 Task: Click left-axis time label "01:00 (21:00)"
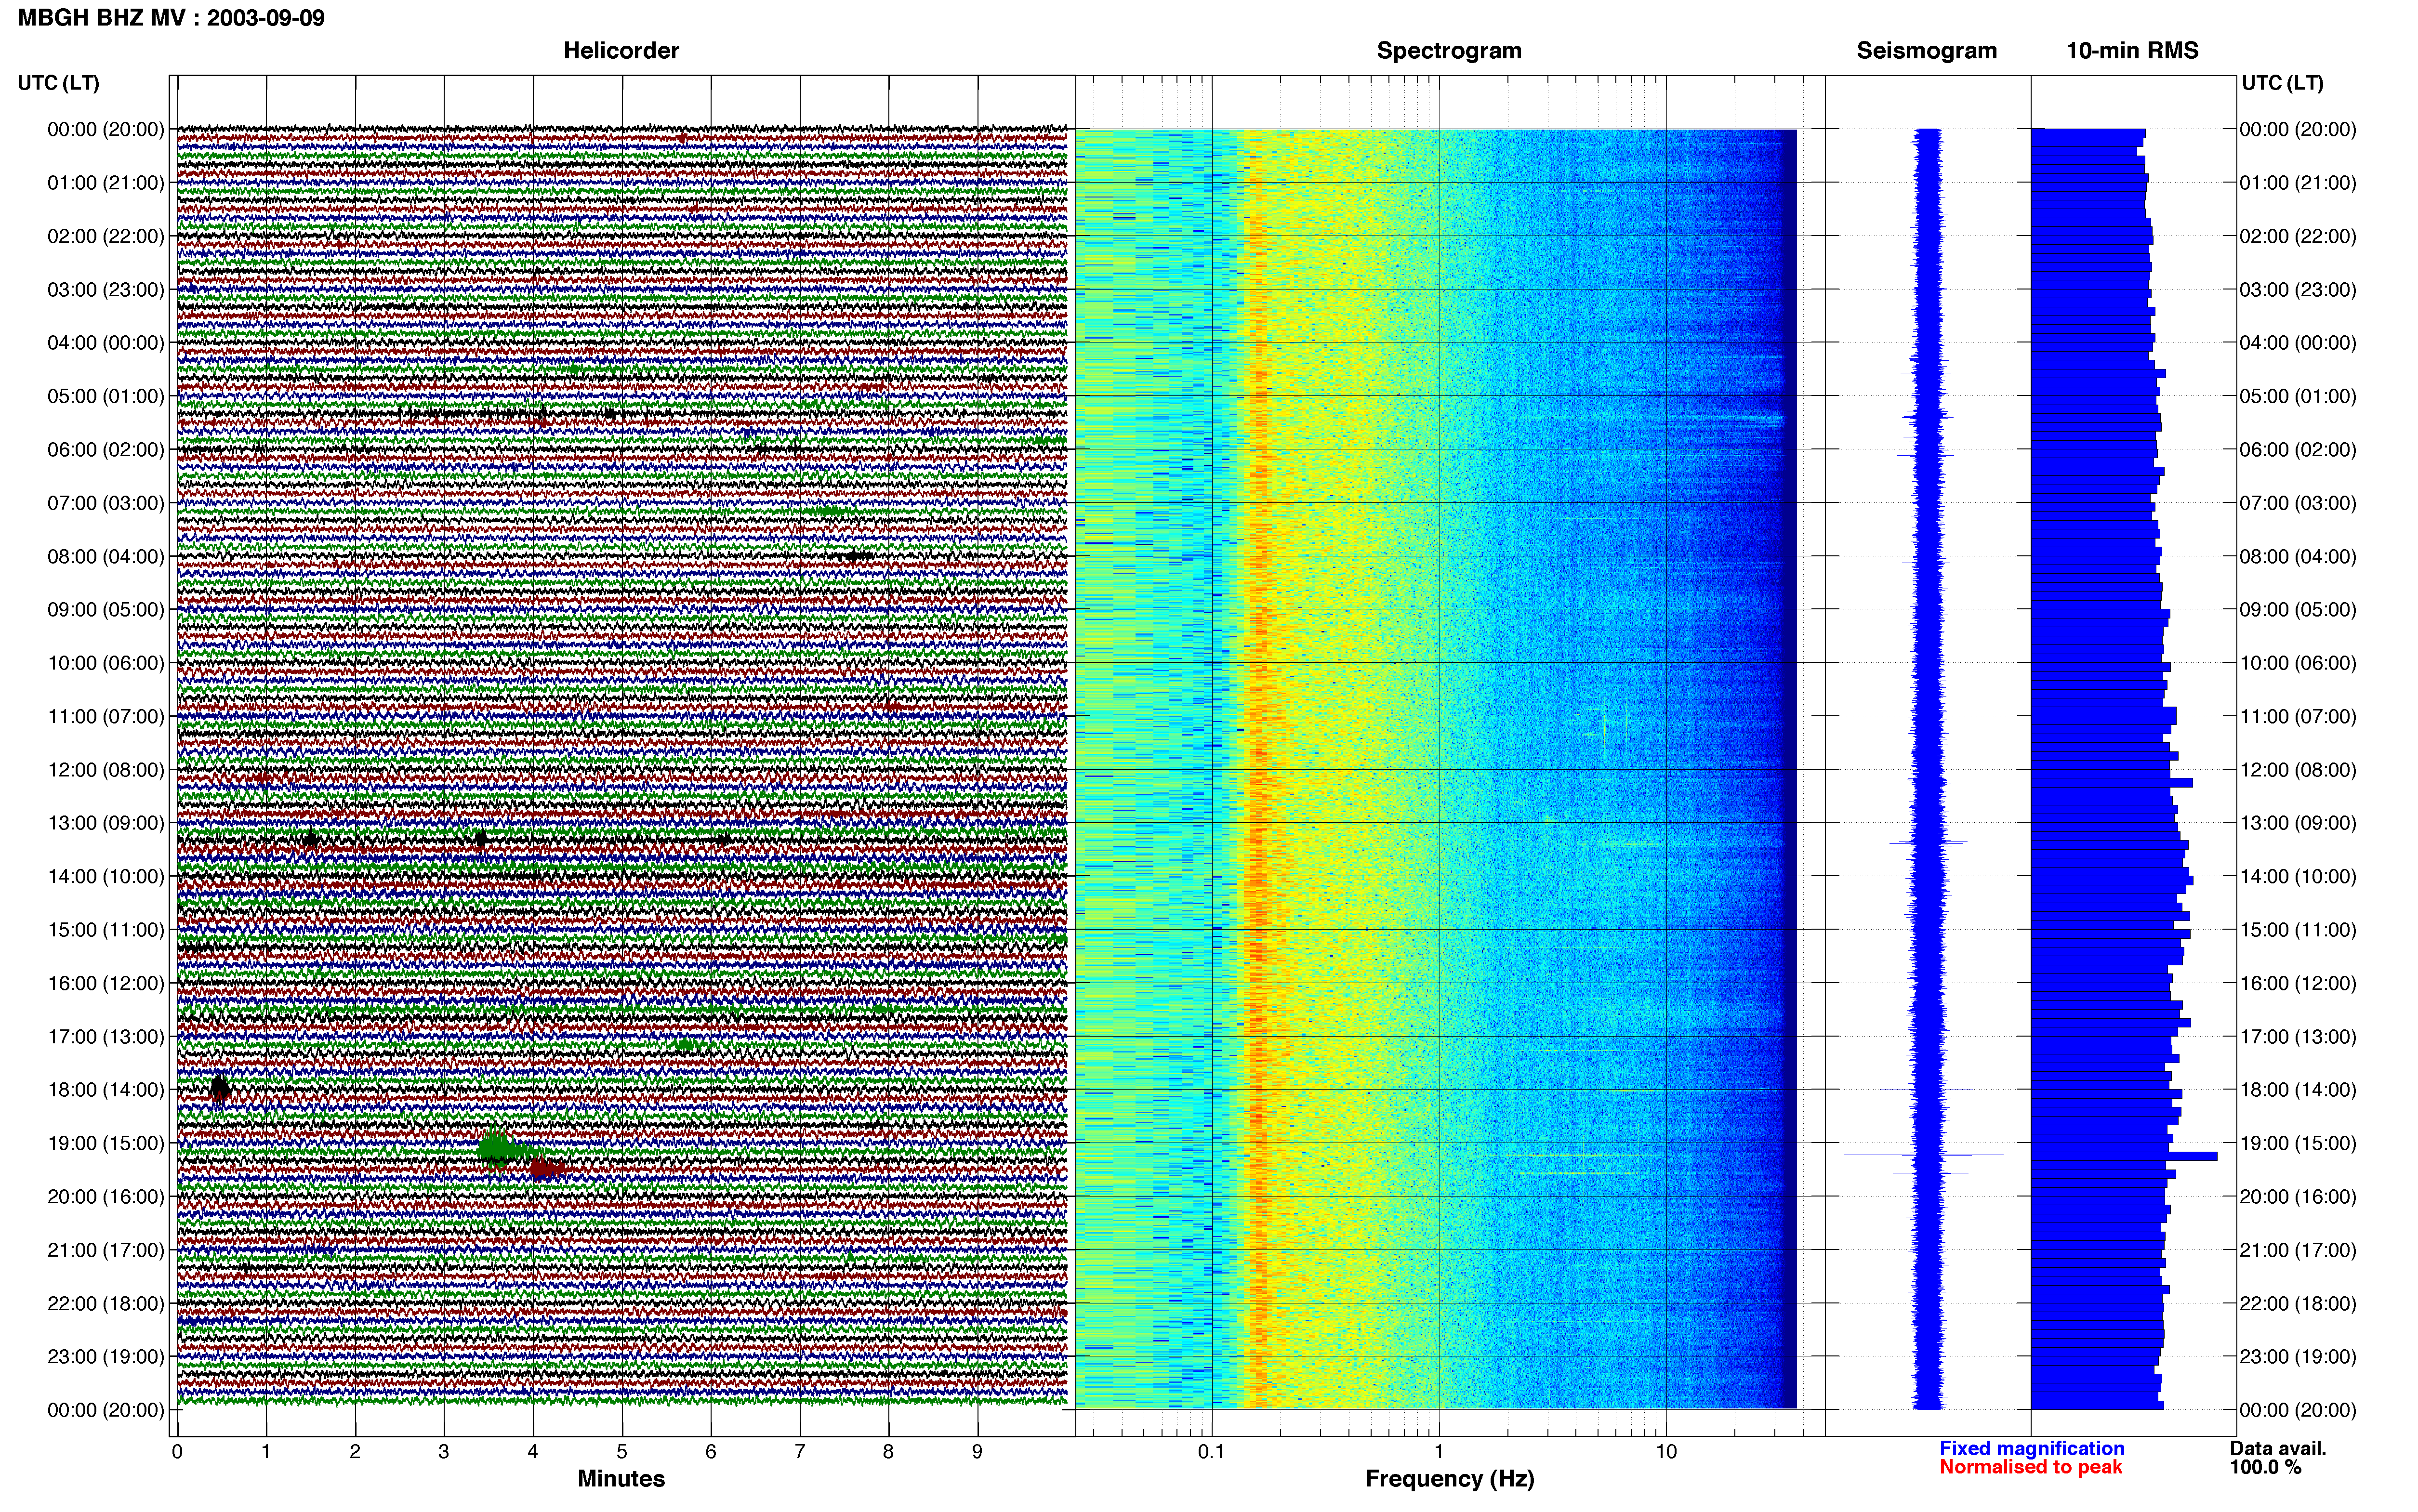point(106,183)
